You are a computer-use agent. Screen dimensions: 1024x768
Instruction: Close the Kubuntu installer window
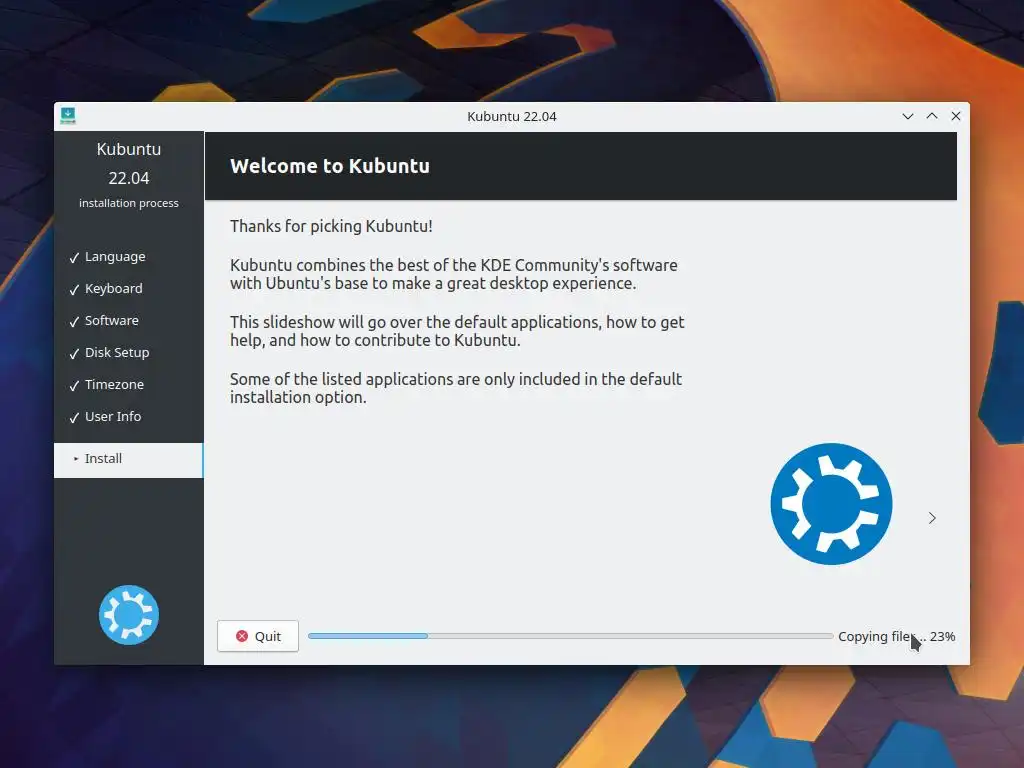tap(955, 116)
